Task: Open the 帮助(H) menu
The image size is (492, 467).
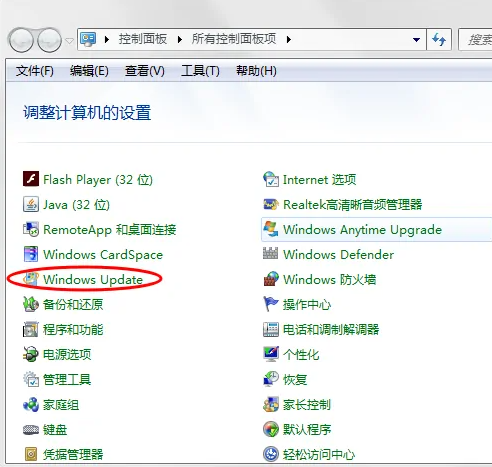Action: [x=256, y=71]
